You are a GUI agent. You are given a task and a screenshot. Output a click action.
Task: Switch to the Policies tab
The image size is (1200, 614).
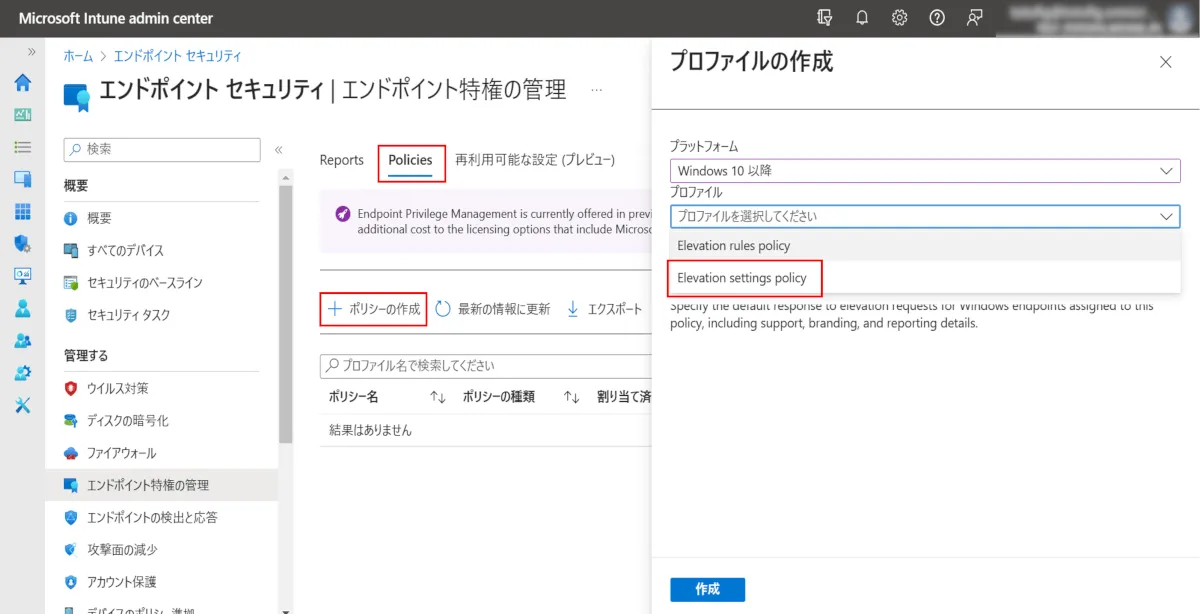[x=410, y=160]
